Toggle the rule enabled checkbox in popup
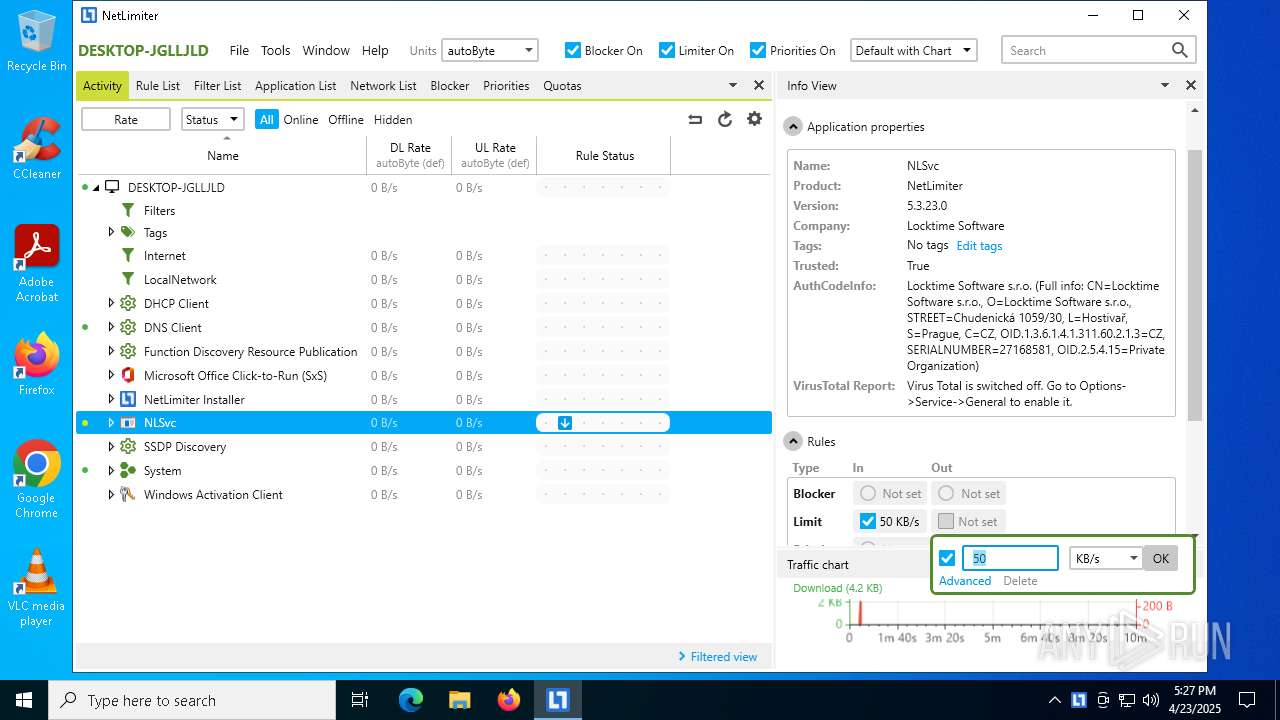This screenshot has height=720, width=1280. 947,558
